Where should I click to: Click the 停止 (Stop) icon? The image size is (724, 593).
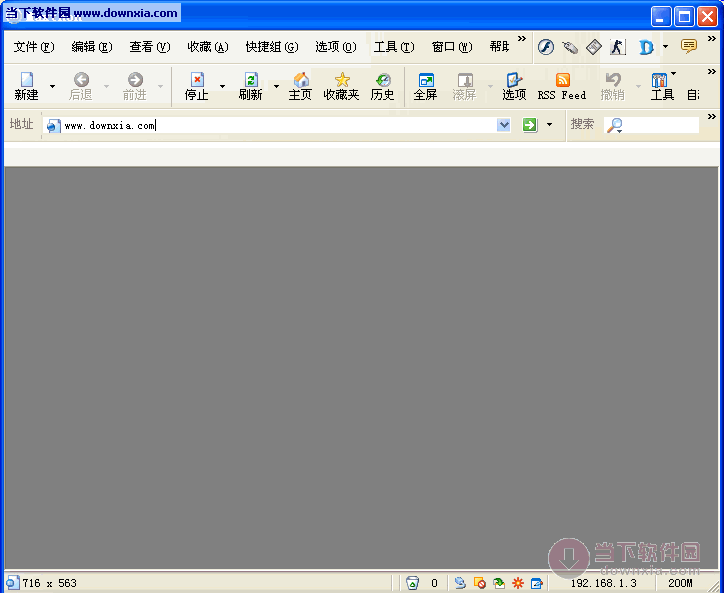point(197,86)
